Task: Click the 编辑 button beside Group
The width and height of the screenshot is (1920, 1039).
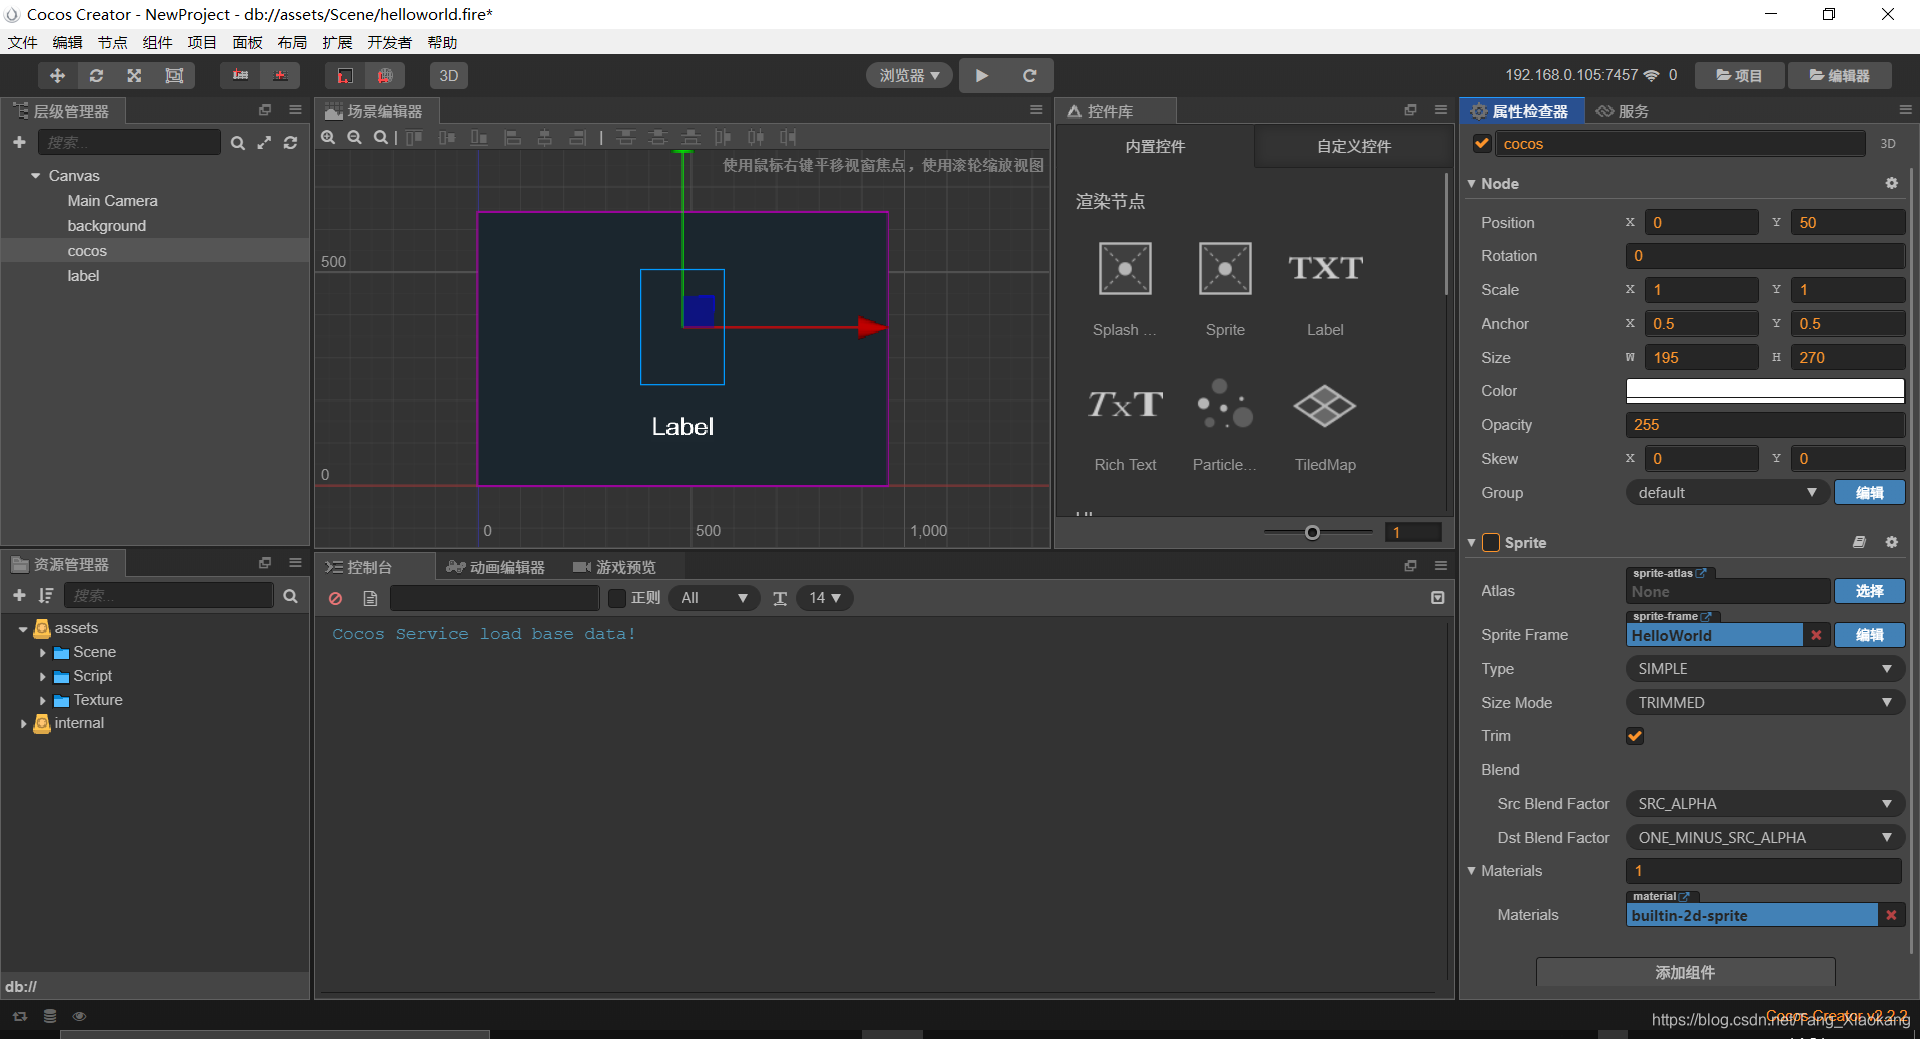Action: pos(1869,493)
